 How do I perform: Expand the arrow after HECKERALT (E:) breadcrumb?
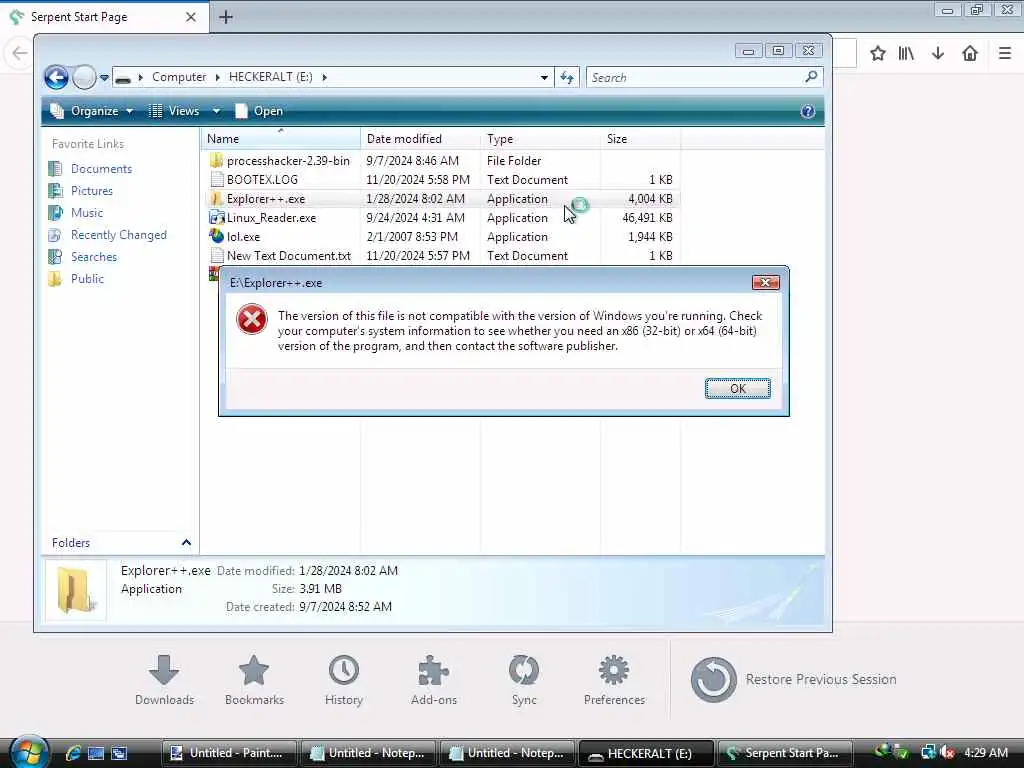point(325,77)
